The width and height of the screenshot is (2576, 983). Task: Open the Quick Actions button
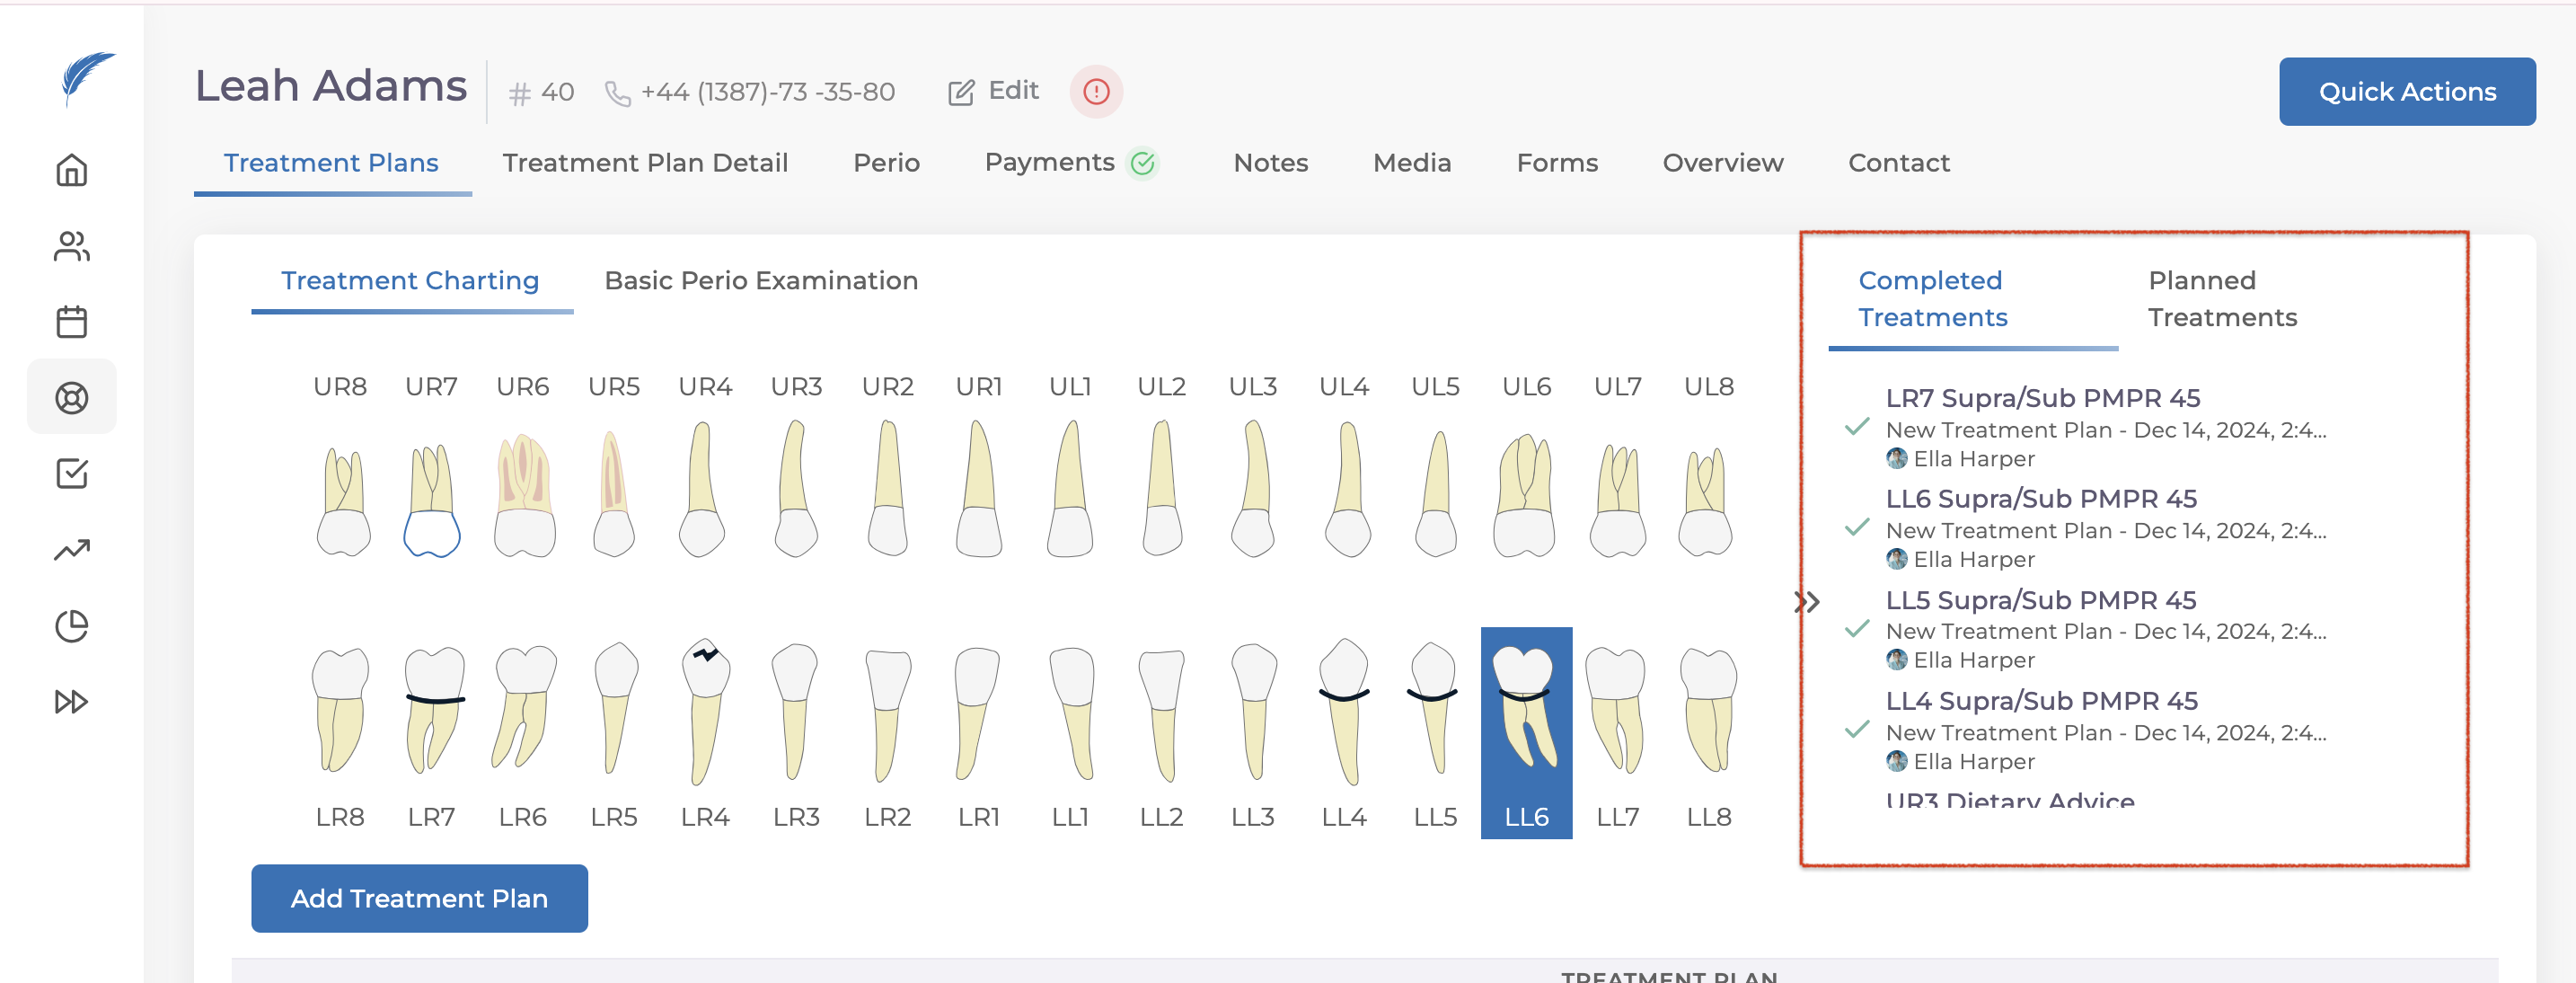[2406, 92]
